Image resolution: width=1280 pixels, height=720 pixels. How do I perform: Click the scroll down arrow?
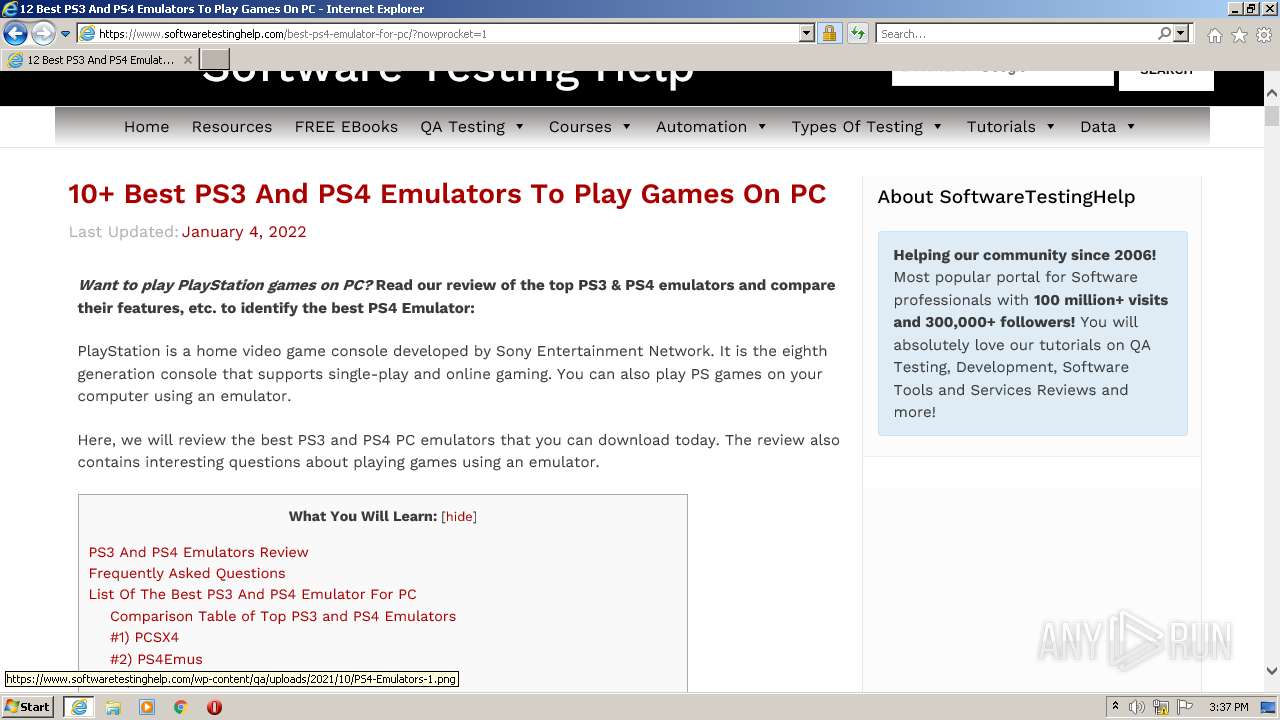click(1272, 671)
